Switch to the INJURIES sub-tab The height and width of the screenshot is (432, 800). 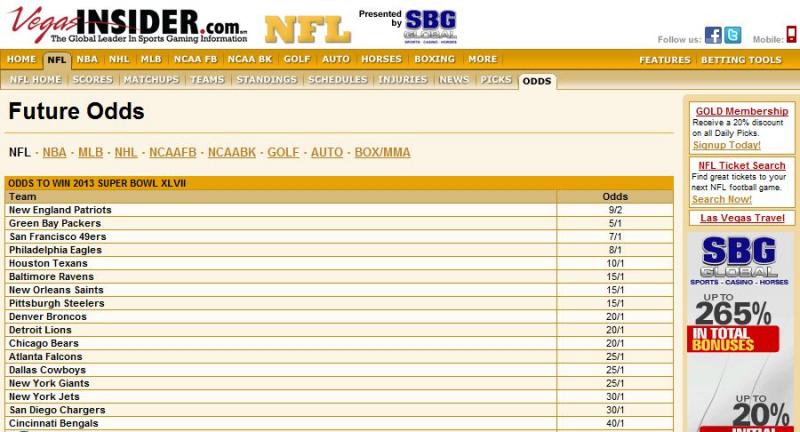403,80
